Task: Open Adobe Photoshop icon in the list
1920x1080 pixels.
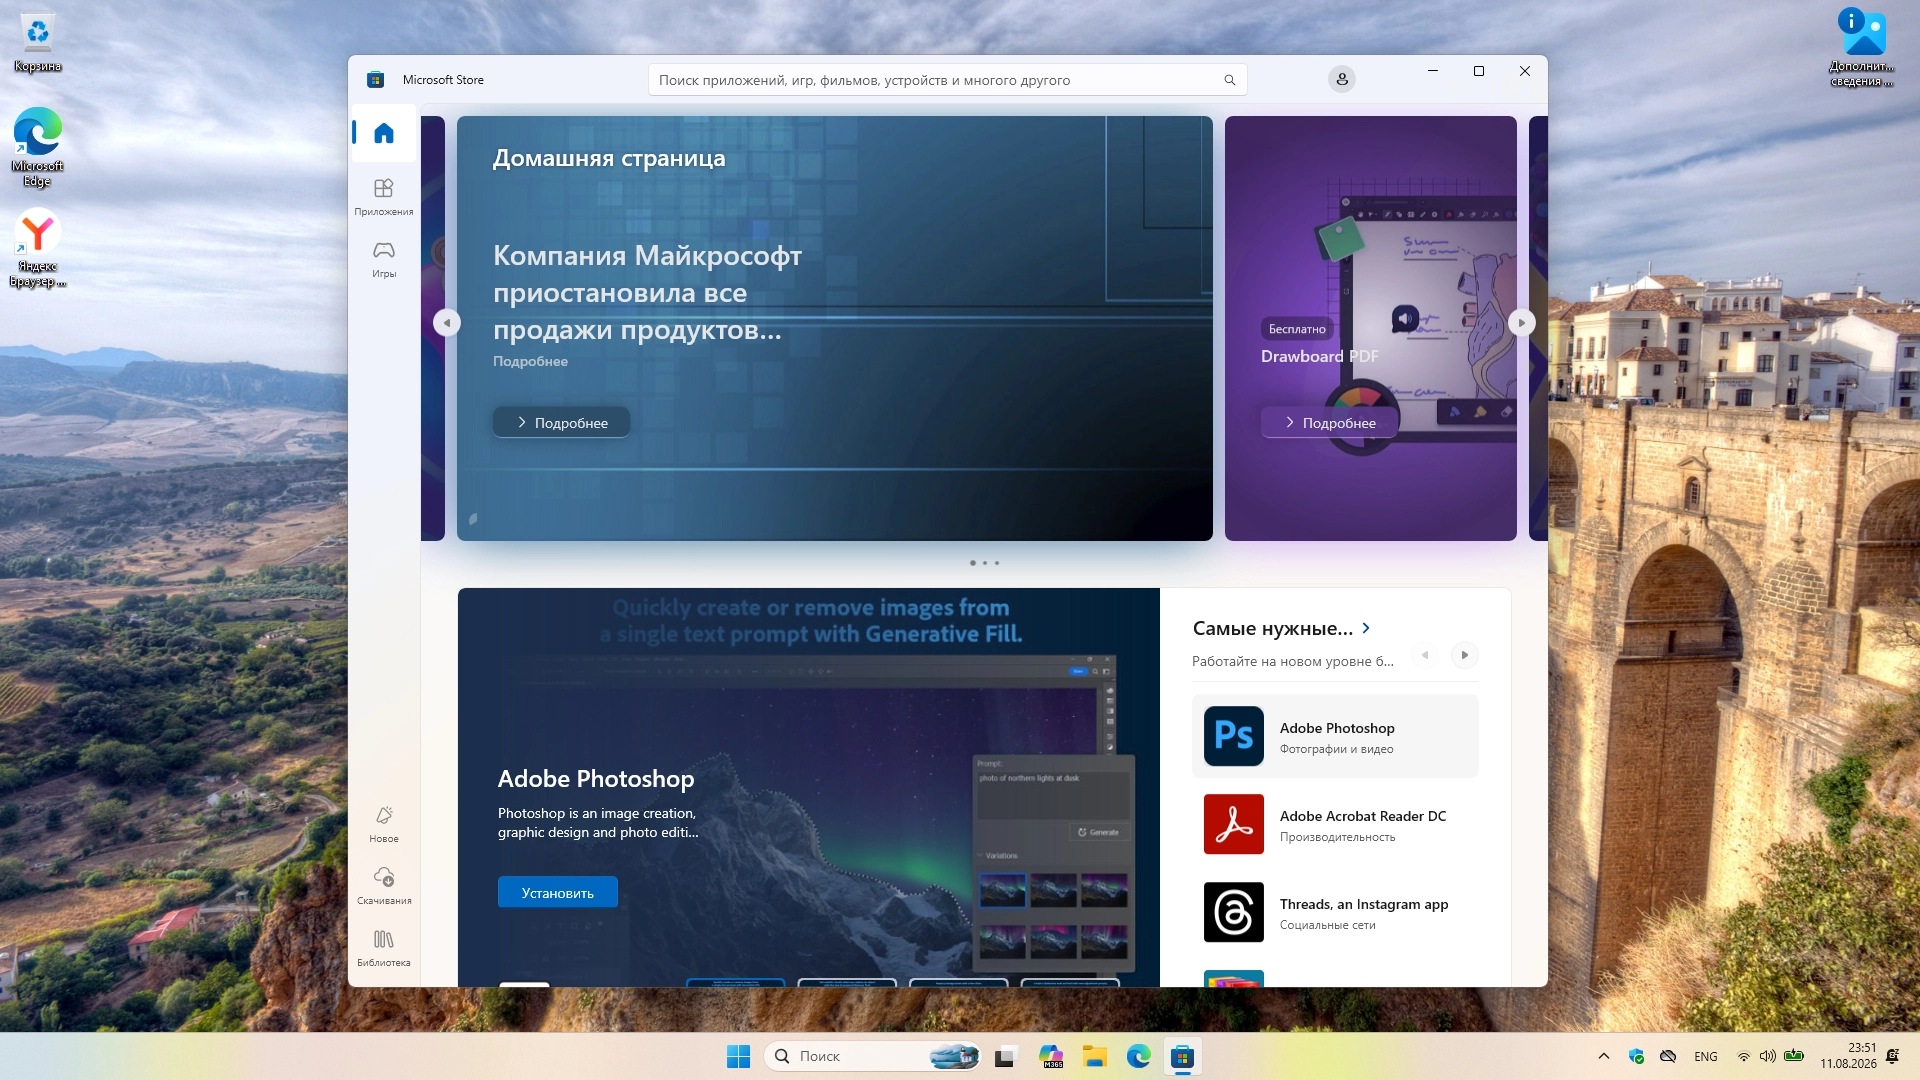Action: pyautogui.click(x=1234, y=736)
